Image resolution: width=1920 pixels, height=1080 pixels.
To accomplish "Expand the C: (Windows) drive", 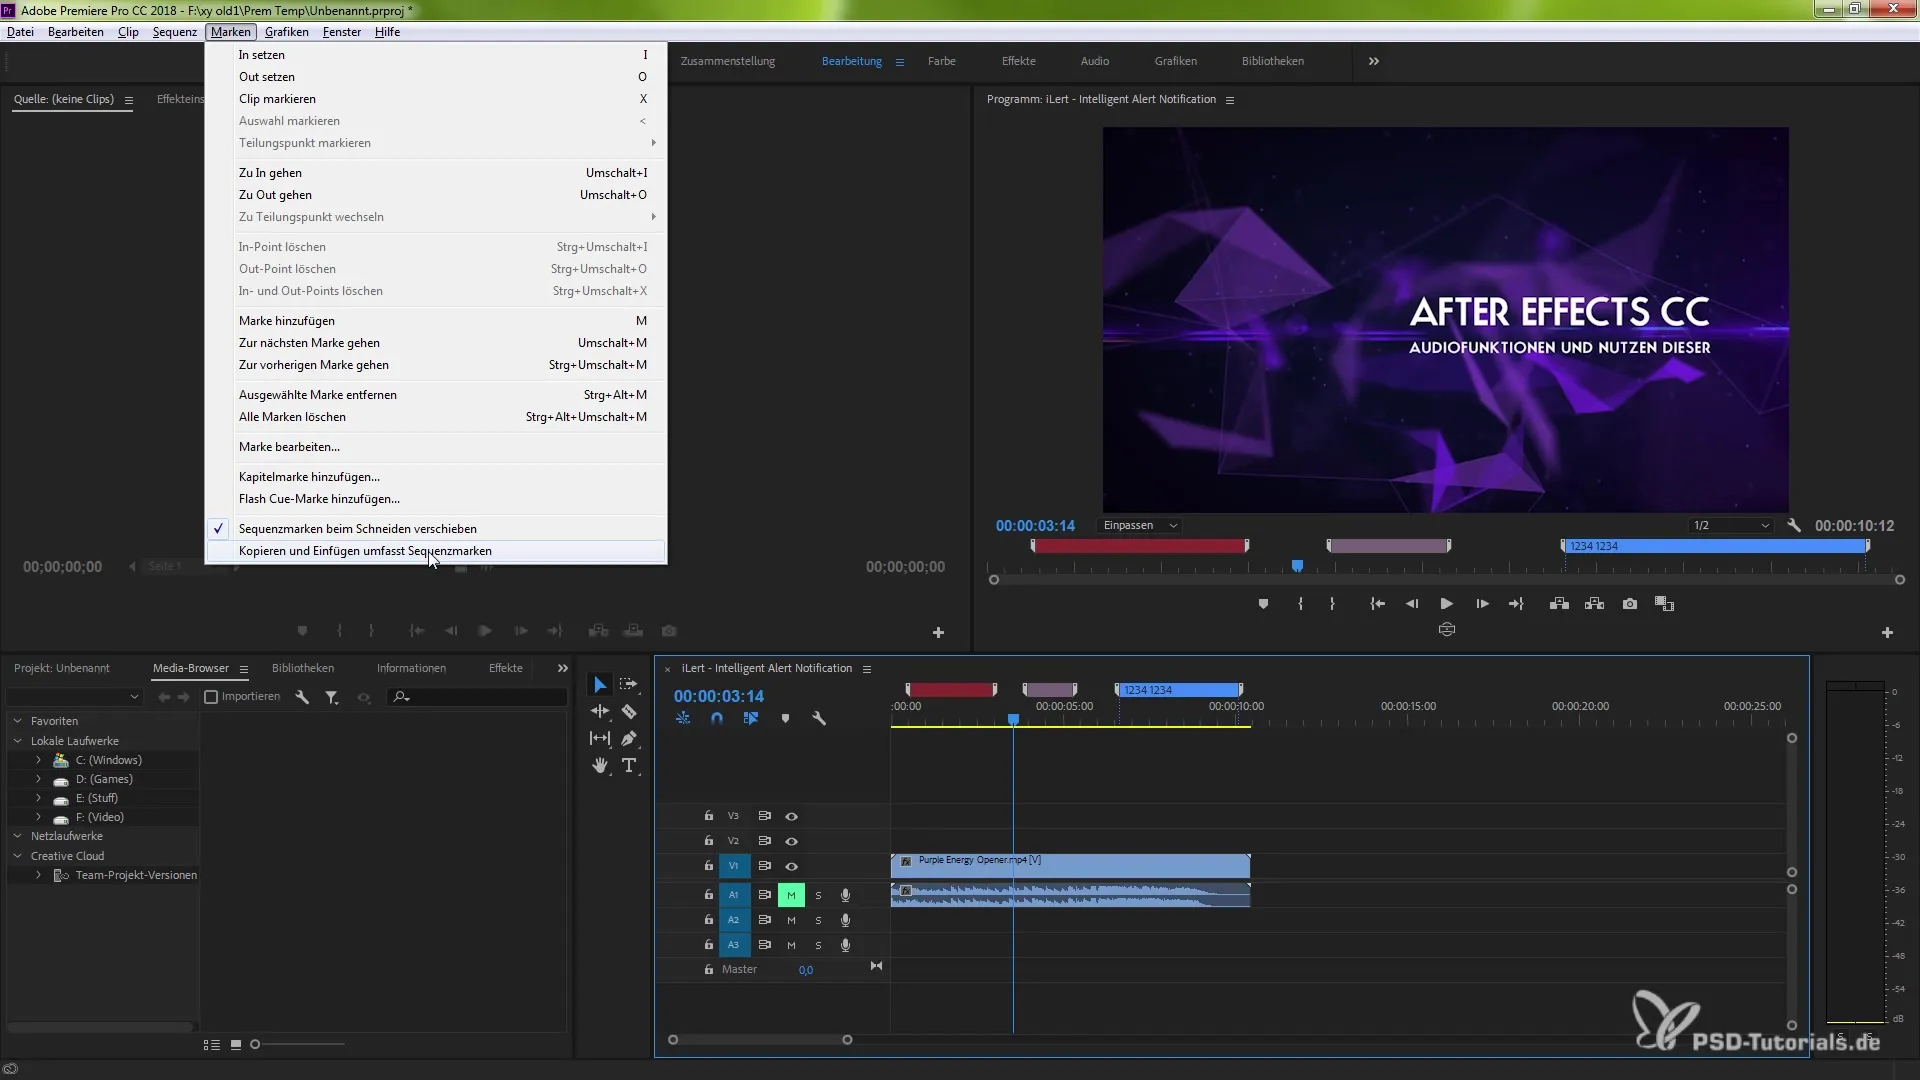I will [38, 760].
